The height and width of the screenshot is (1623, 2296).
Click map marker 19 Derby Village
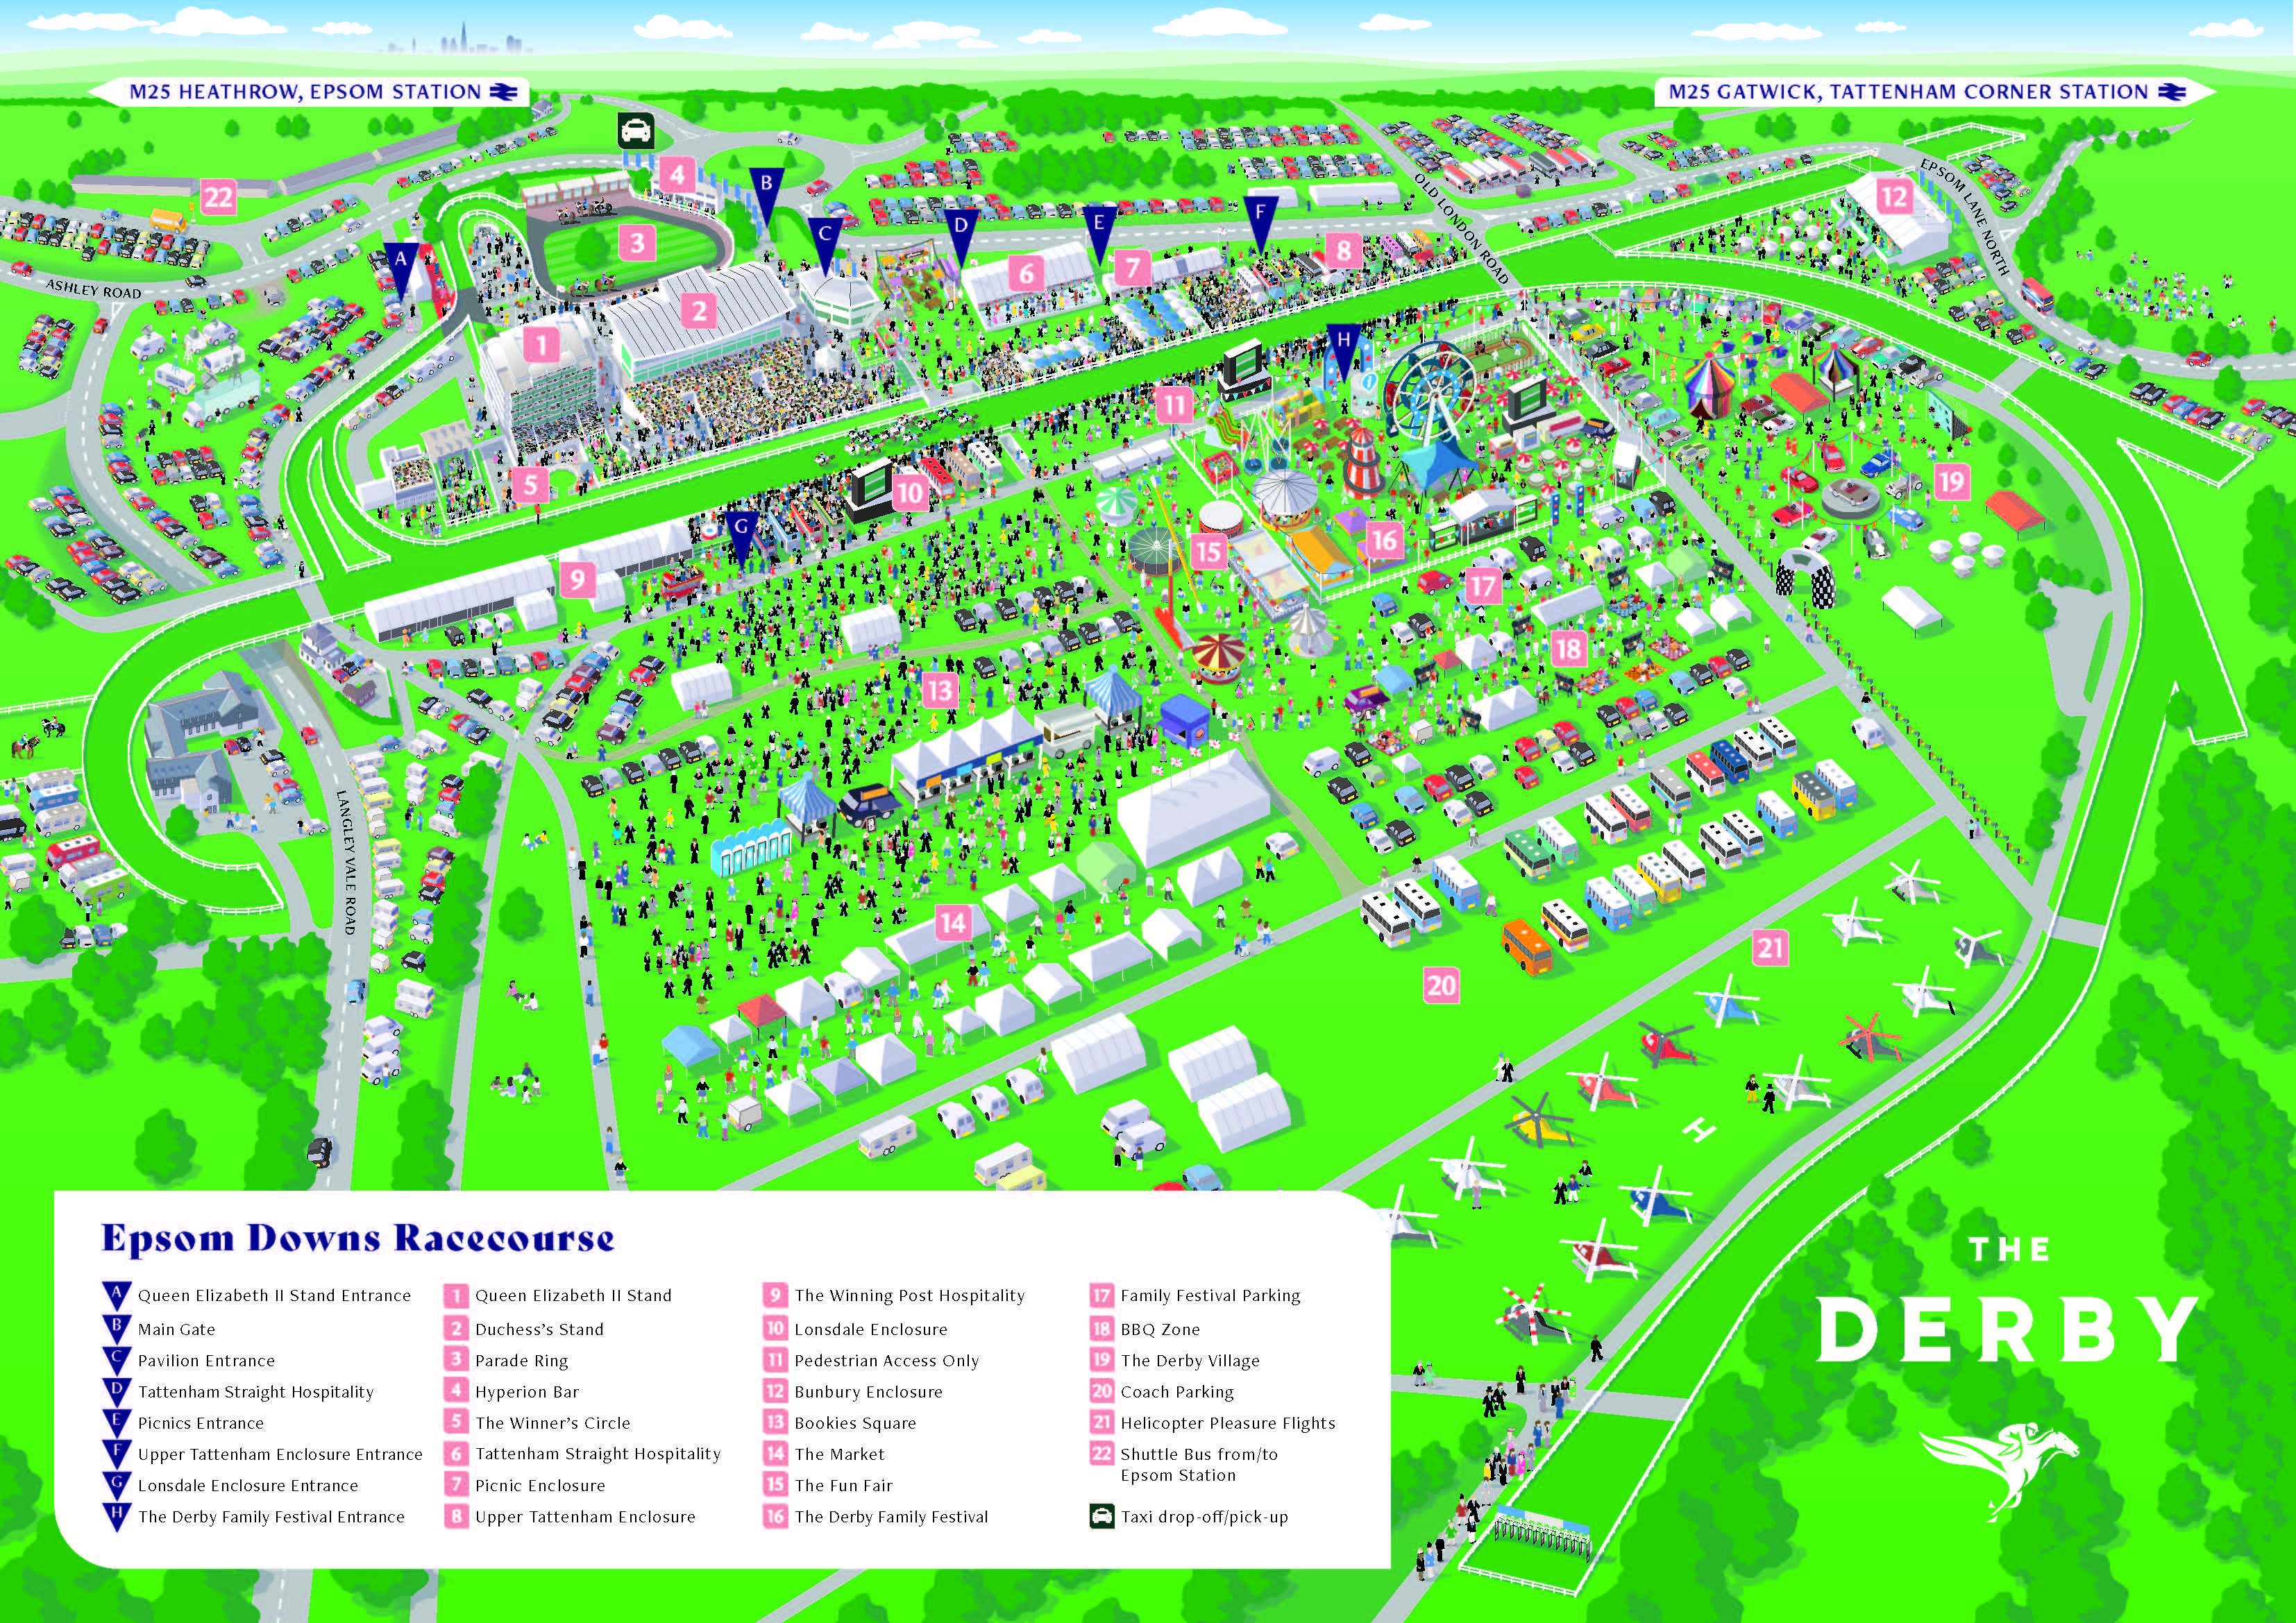point(1951,483)
